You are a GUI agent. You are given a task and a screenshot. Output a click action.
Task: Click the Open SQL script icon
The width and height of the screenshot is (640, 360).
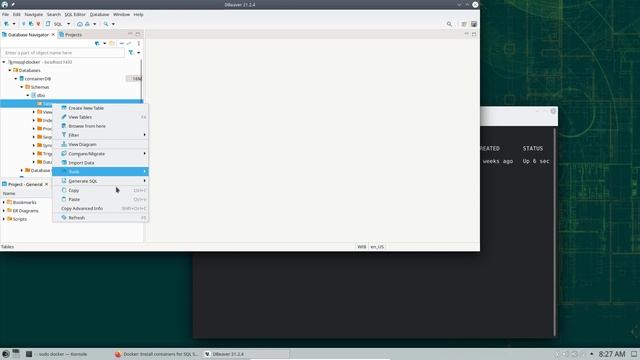tap(48, 24)
